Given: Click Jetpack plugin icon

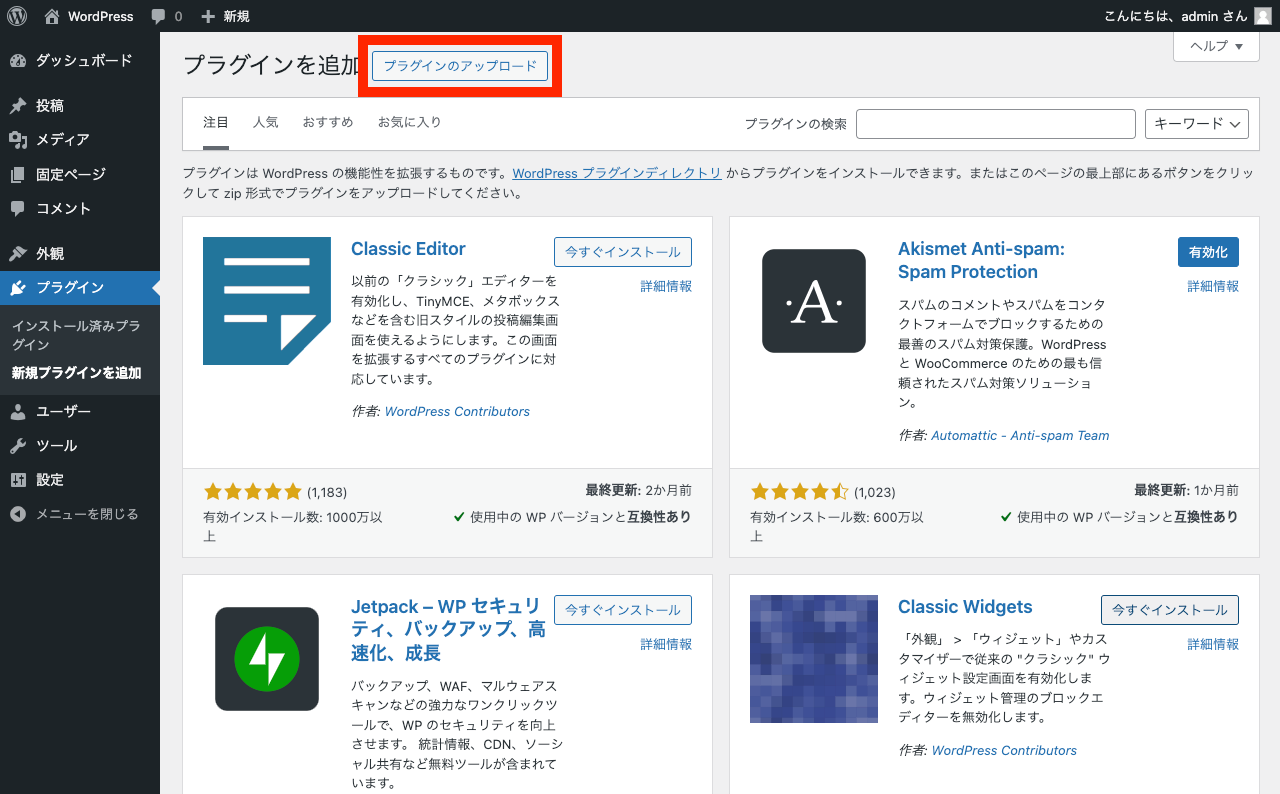Looking at the screenshot, I should (267, 659).
